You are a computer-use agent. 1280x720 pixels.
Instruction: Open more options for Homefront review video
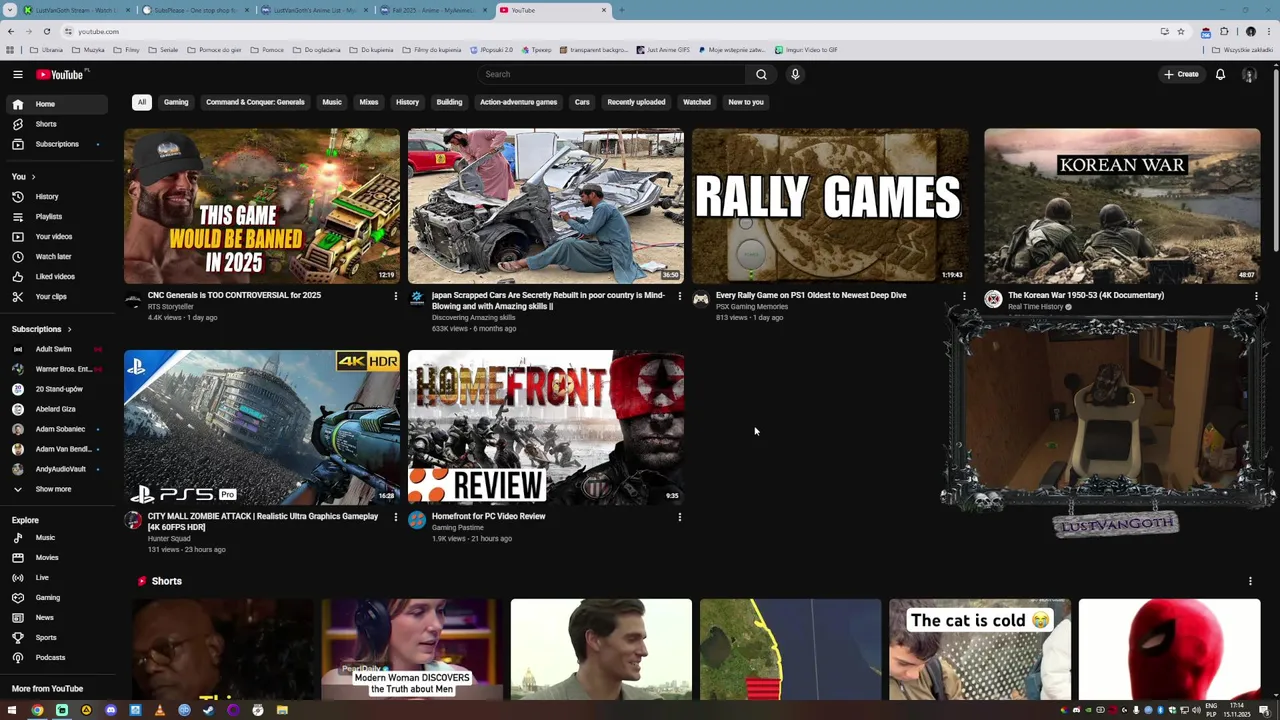pyautogui.click(x=679, y=517)
